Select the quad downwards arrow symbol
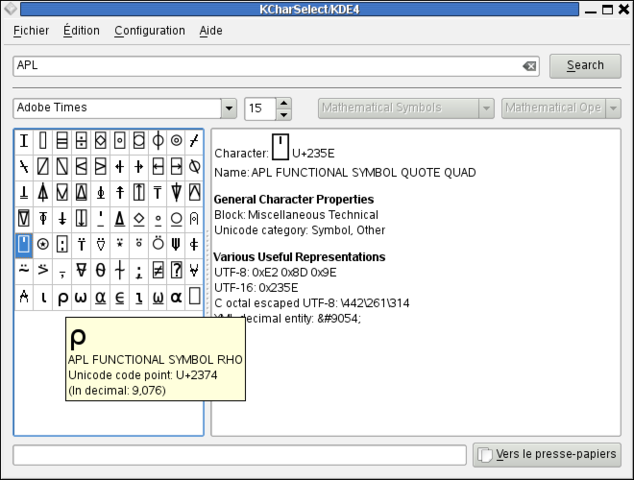Screen dimensions: 634x480 [81, 219]
